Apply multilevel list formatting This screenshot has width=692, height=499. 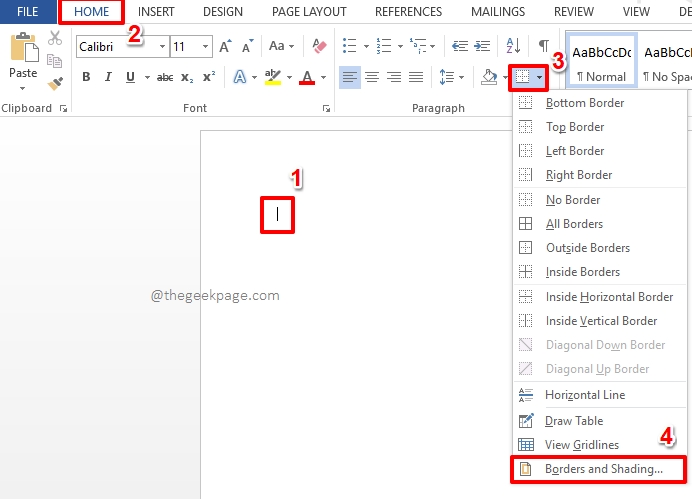[418, 45]
